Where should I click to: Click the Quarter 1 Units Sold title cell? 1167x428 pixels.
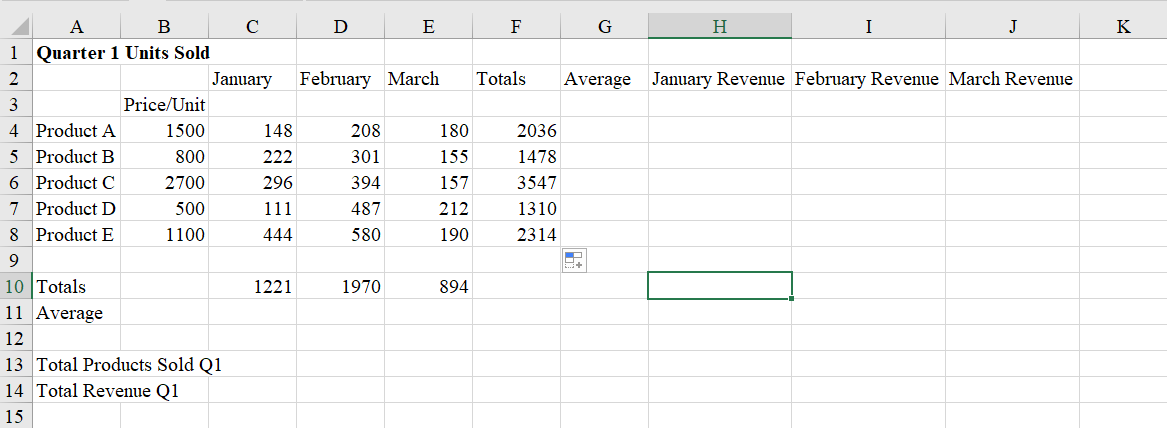coord(76,52)
